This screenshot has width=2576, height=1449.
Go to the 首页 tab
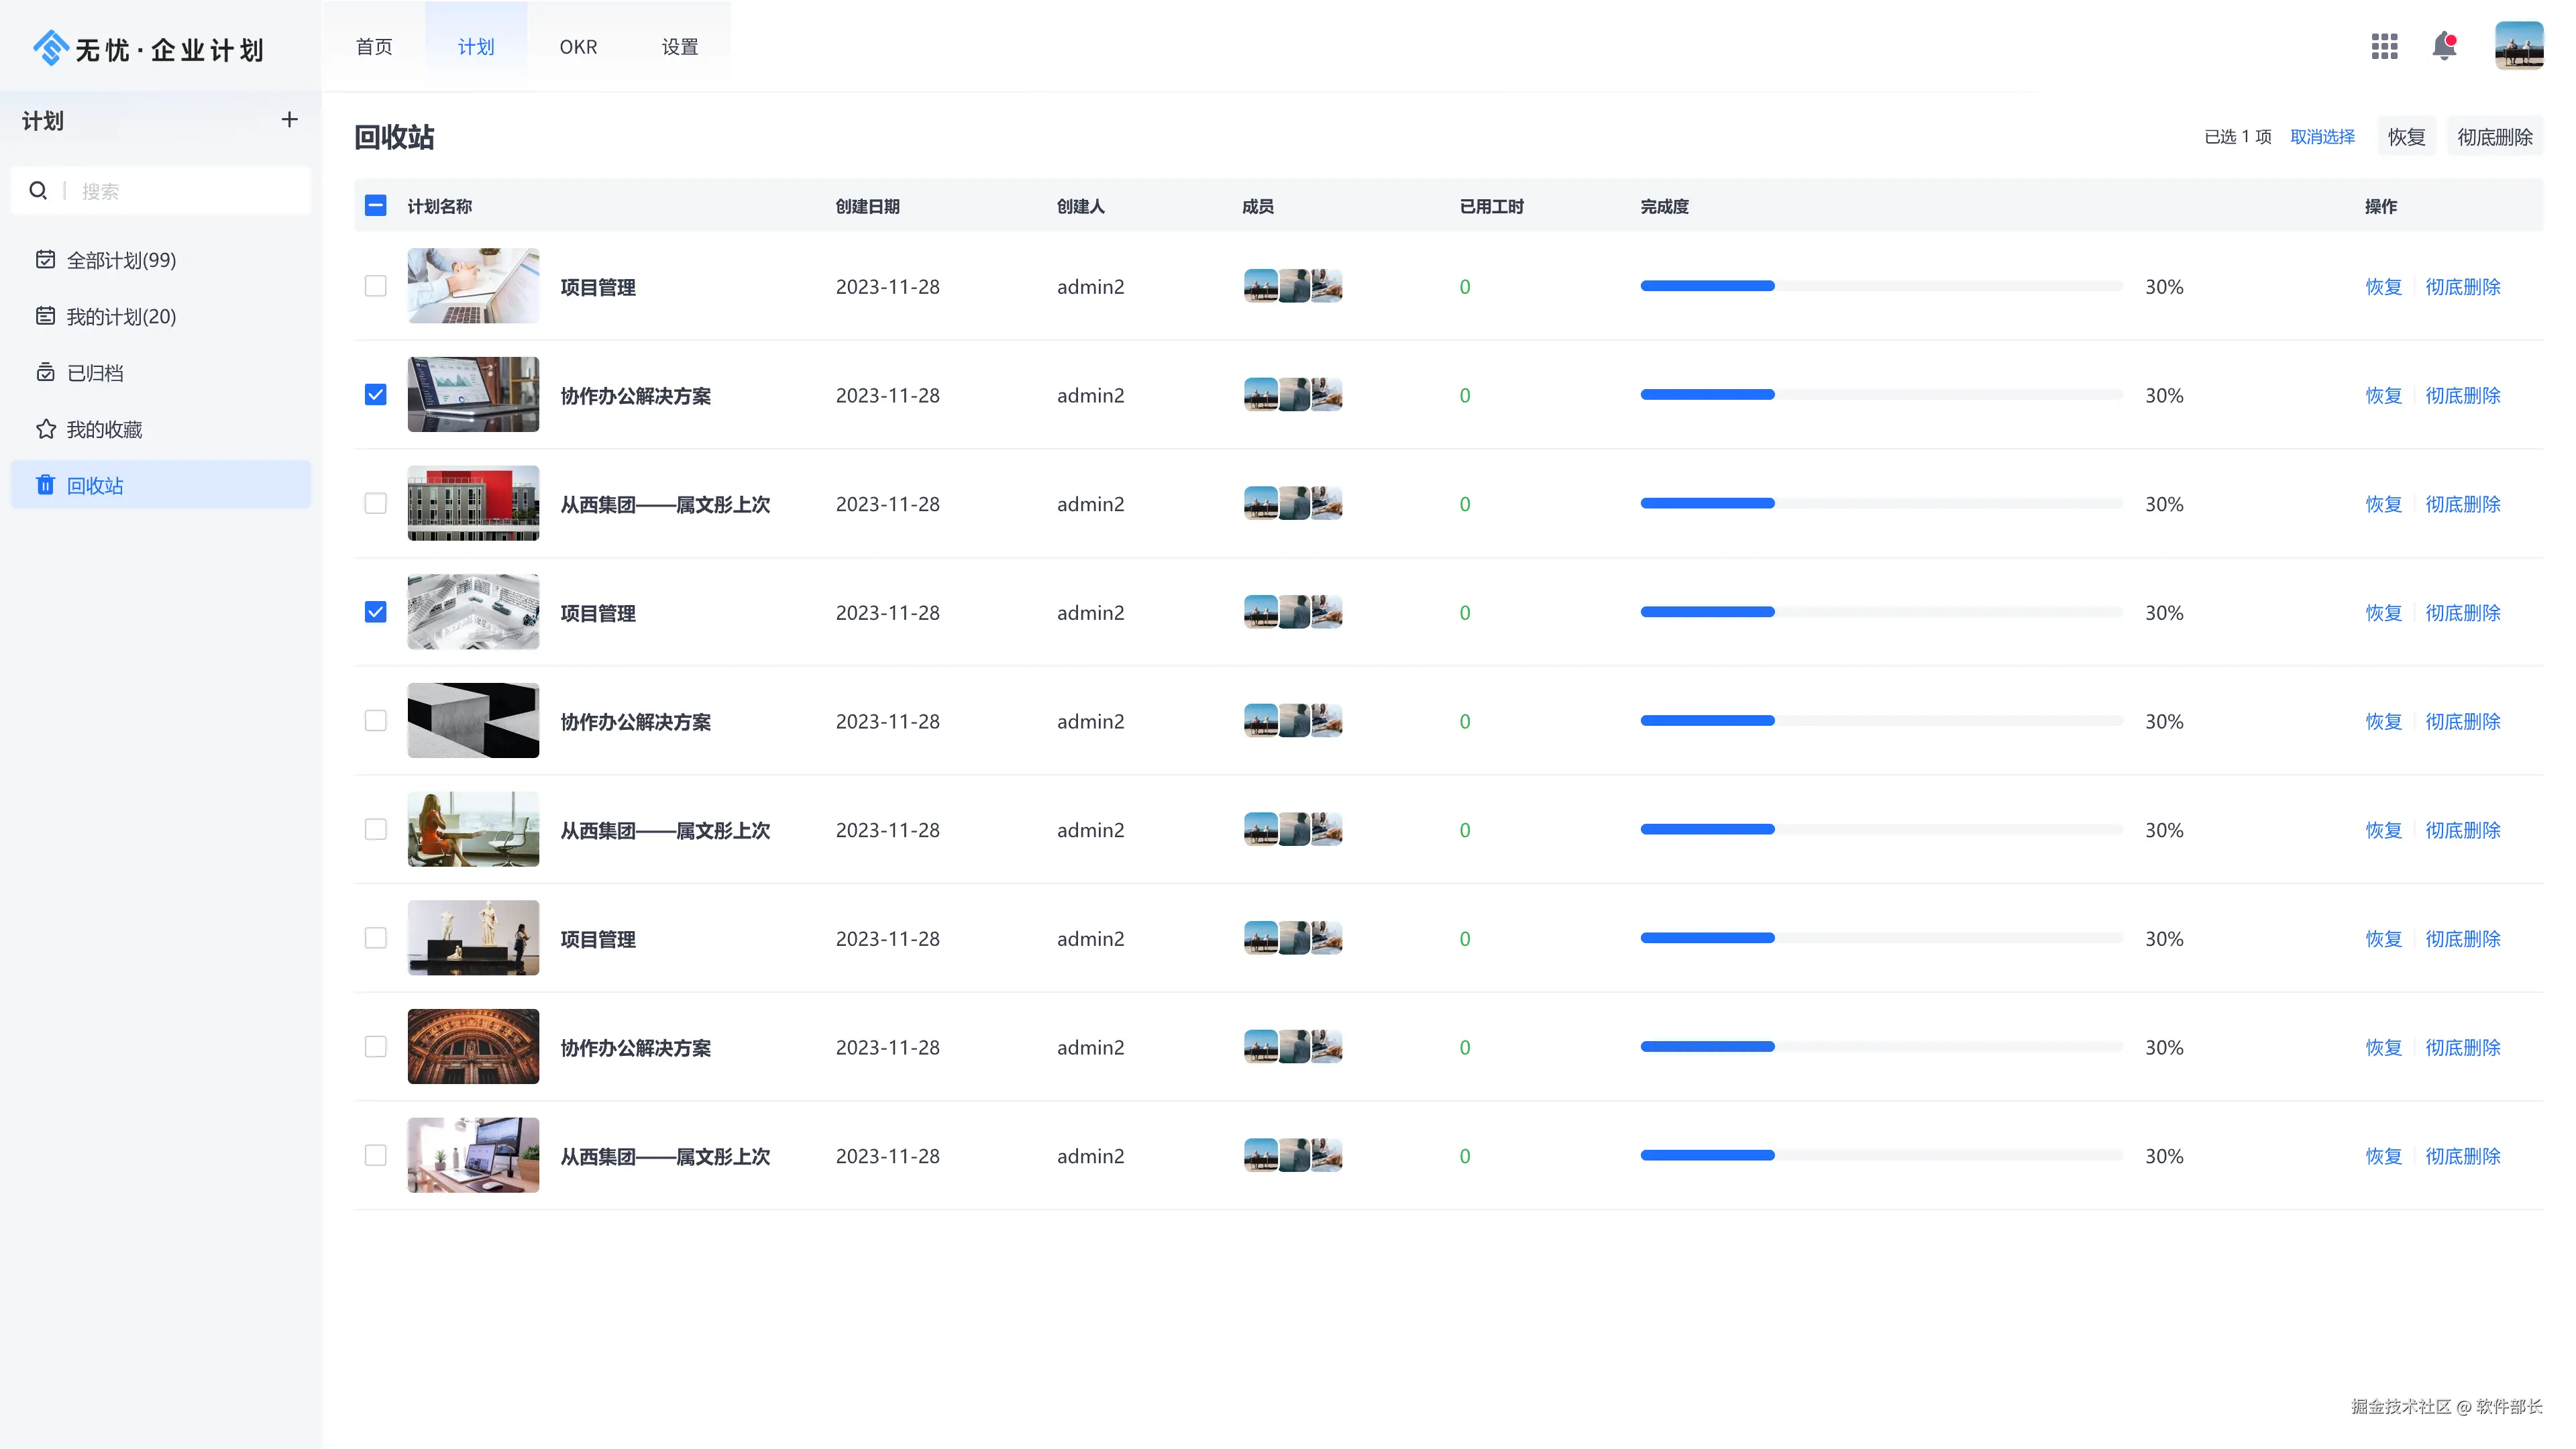[374, 47]
